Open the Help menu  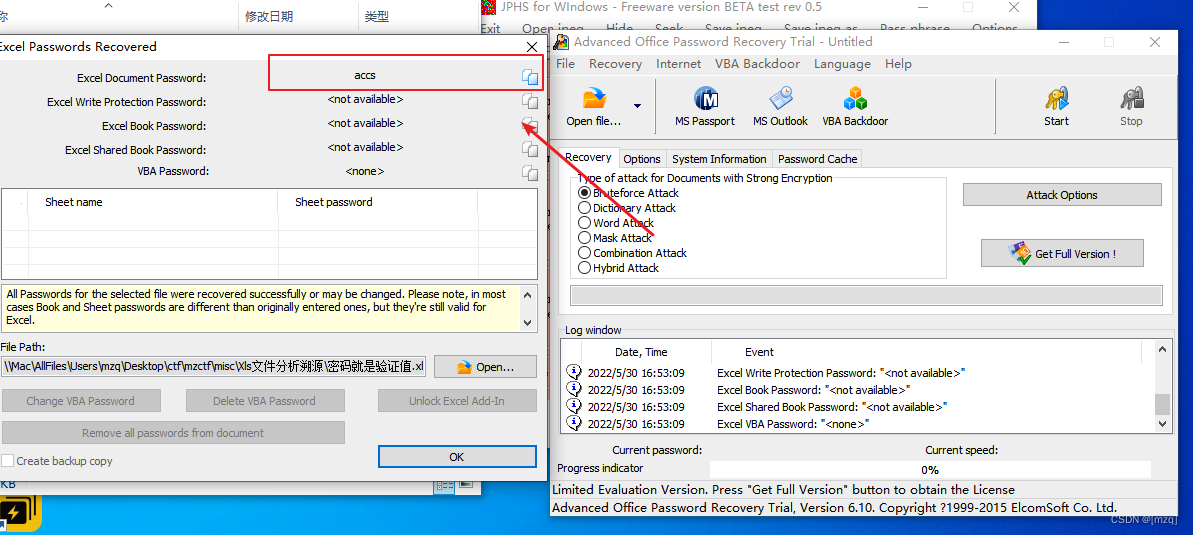tap(899, 64)
